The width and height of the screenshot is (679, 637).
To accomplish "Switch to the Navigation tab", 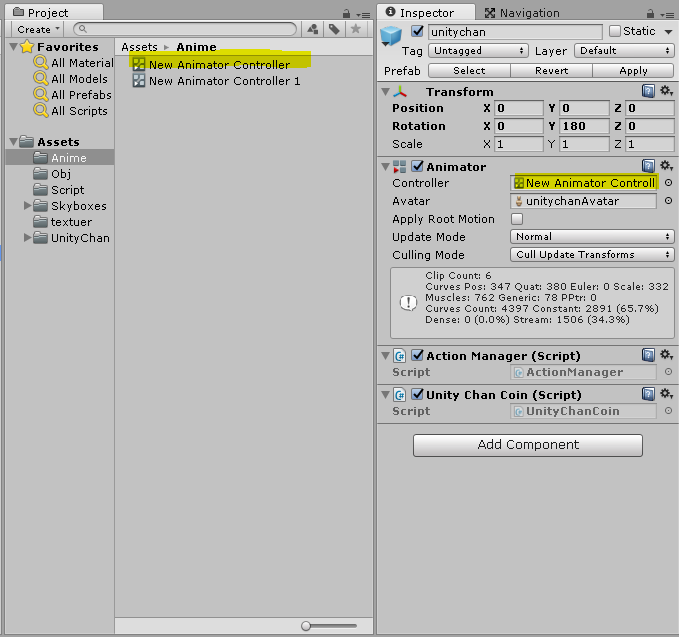I will click(x=522, y=13).
